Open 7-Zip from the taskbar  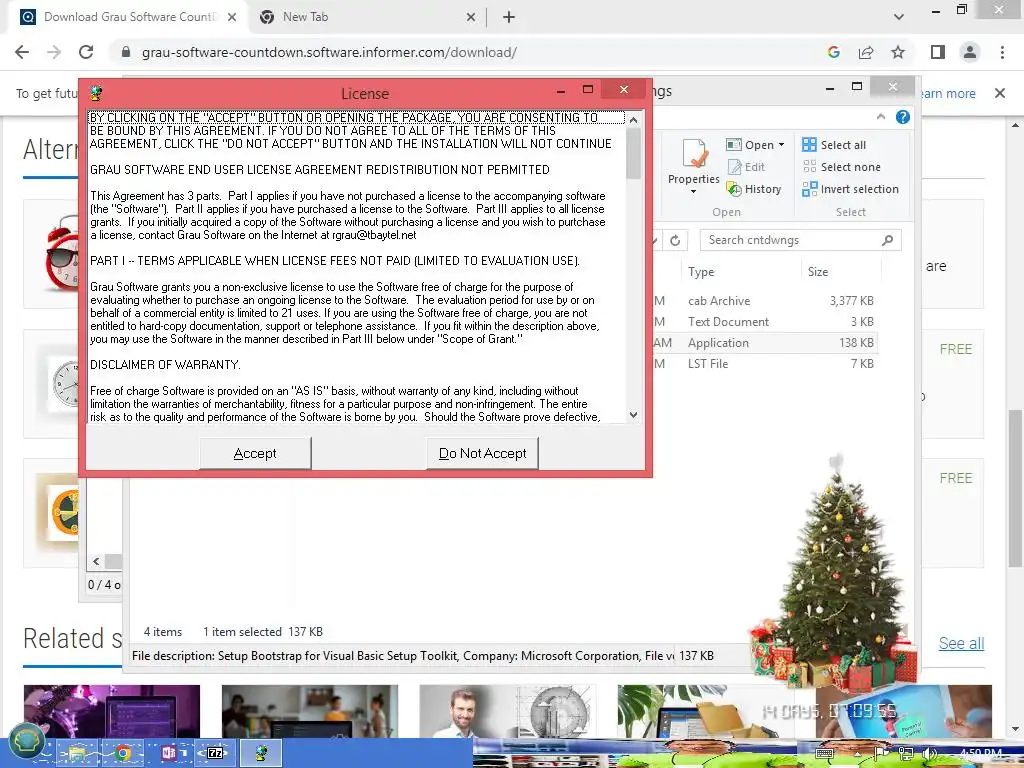tap(215, 753)
